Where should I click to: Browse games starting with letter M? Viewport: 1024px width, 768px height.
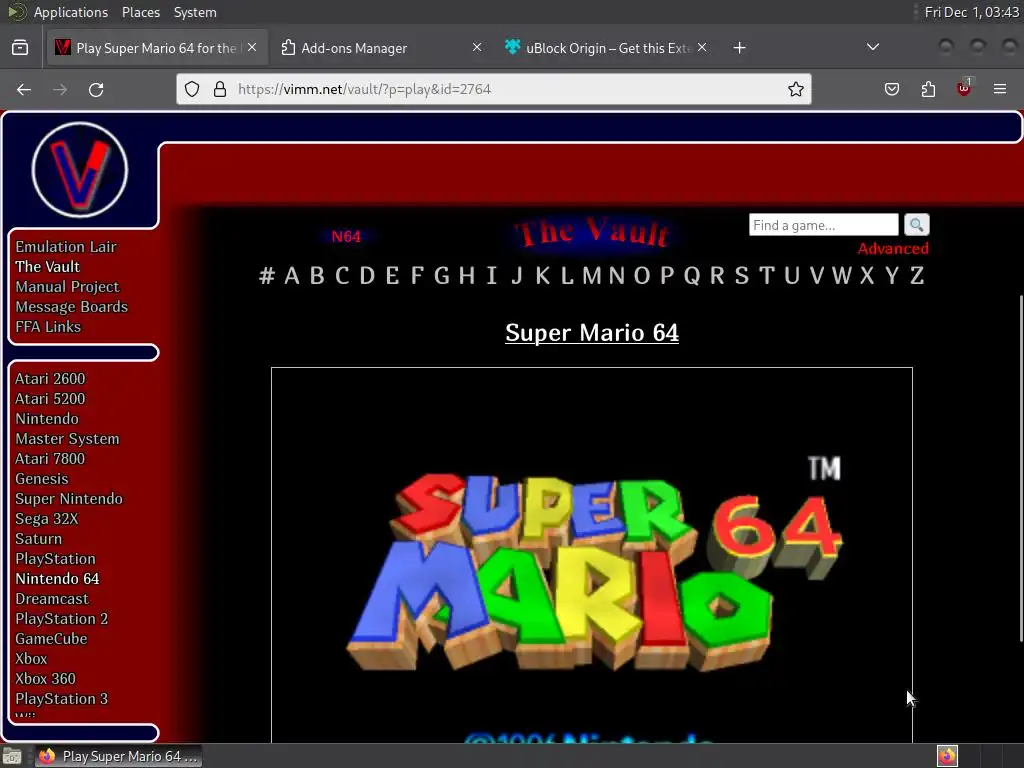click(592, 276)
